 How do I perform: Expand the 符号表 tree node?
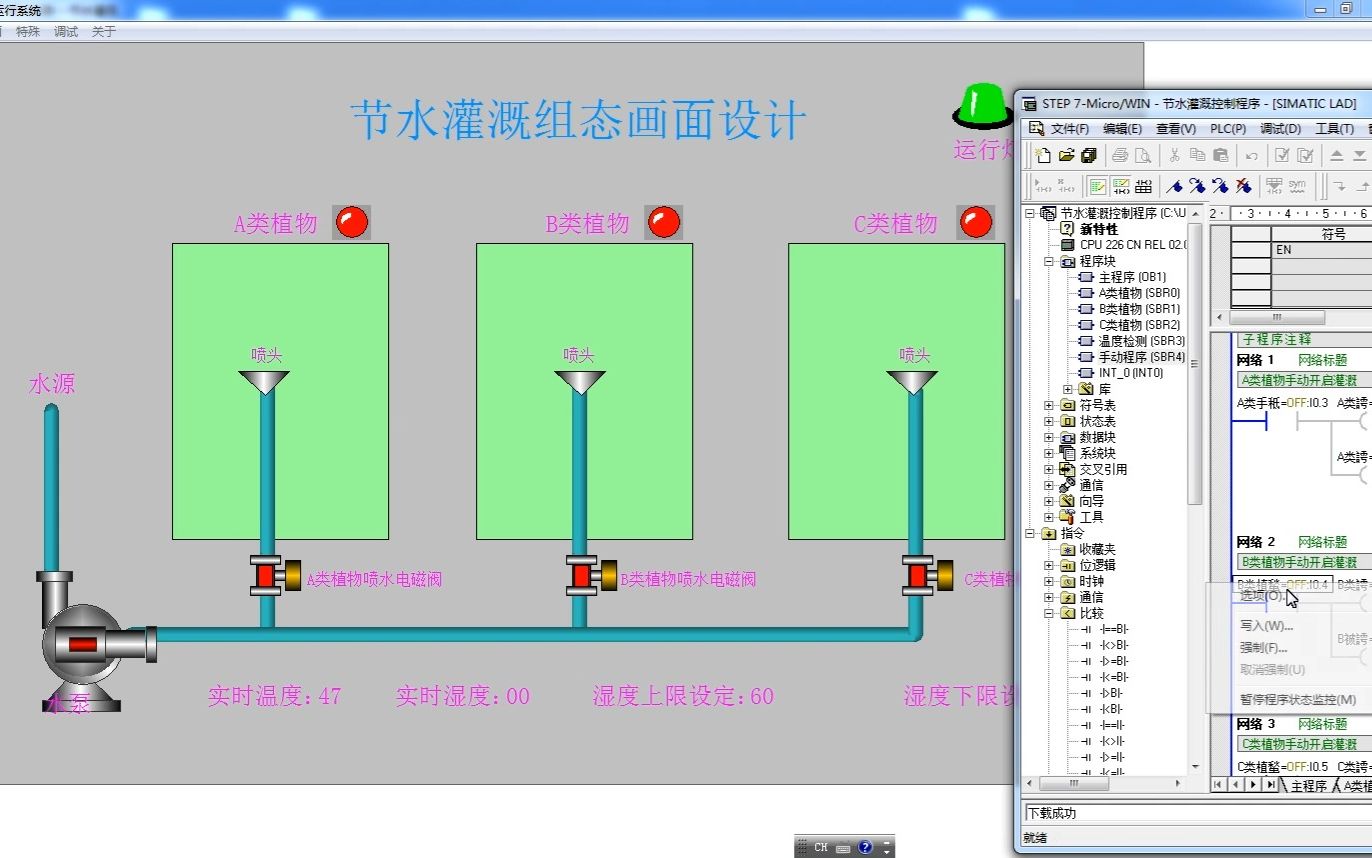(1049, 405)
